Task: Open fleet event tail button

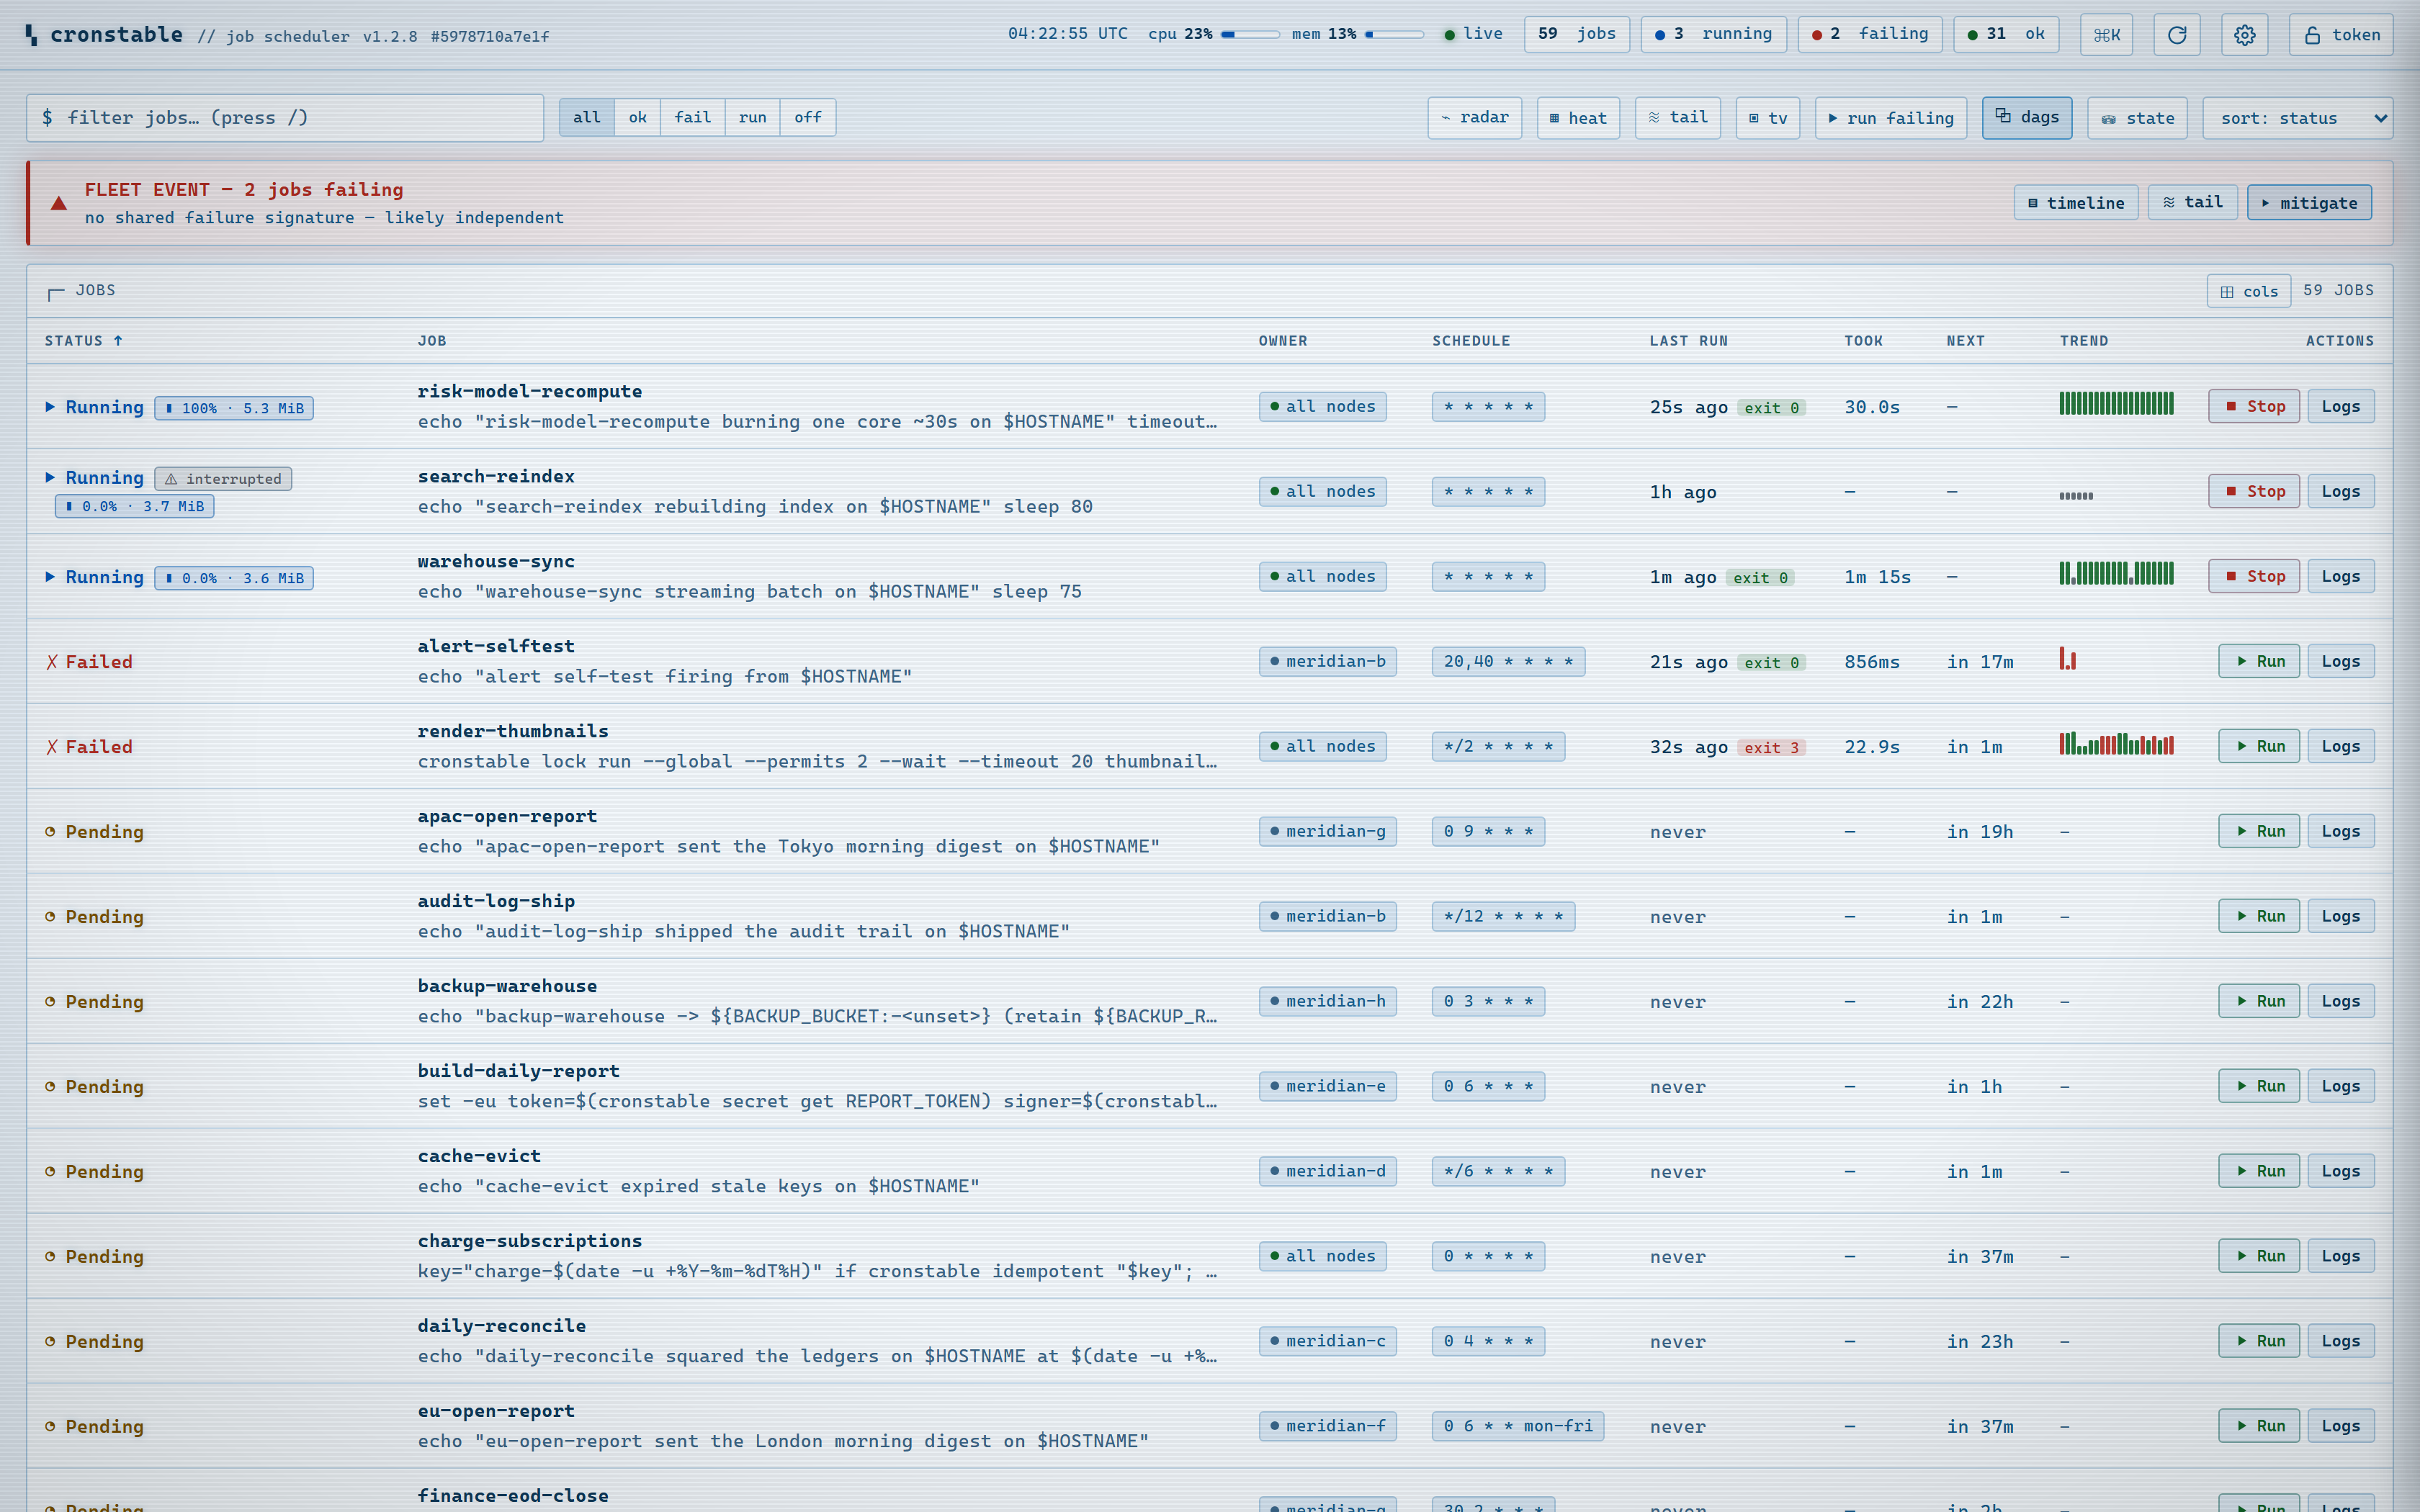Action: point(2192,203)
